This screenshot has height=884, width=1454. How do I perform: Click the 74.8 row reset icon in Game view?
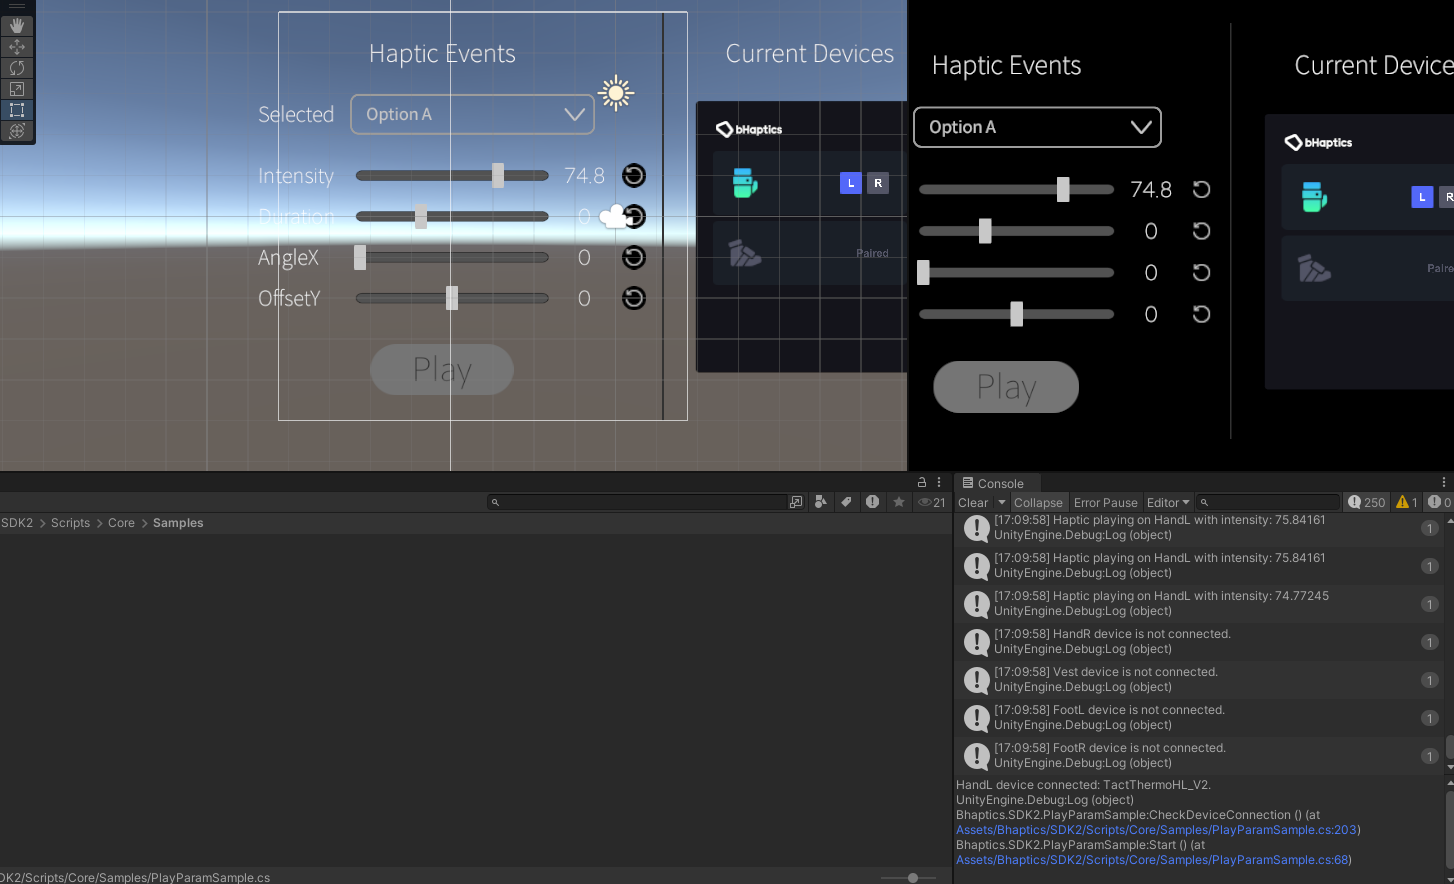1202,190
